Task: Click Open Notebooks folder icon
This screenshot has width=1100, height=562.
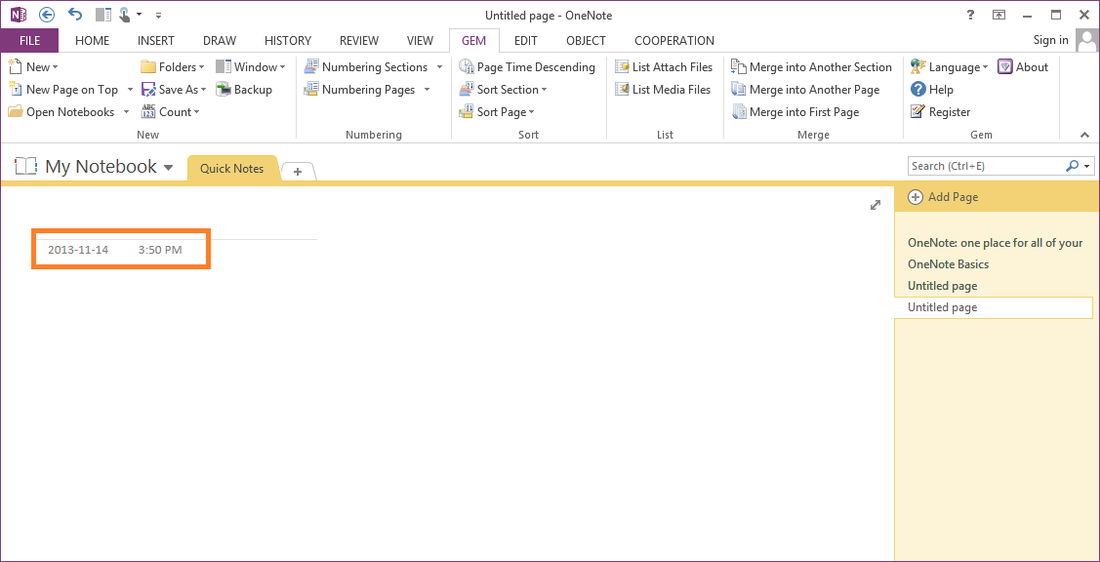Action: point(15,112)
